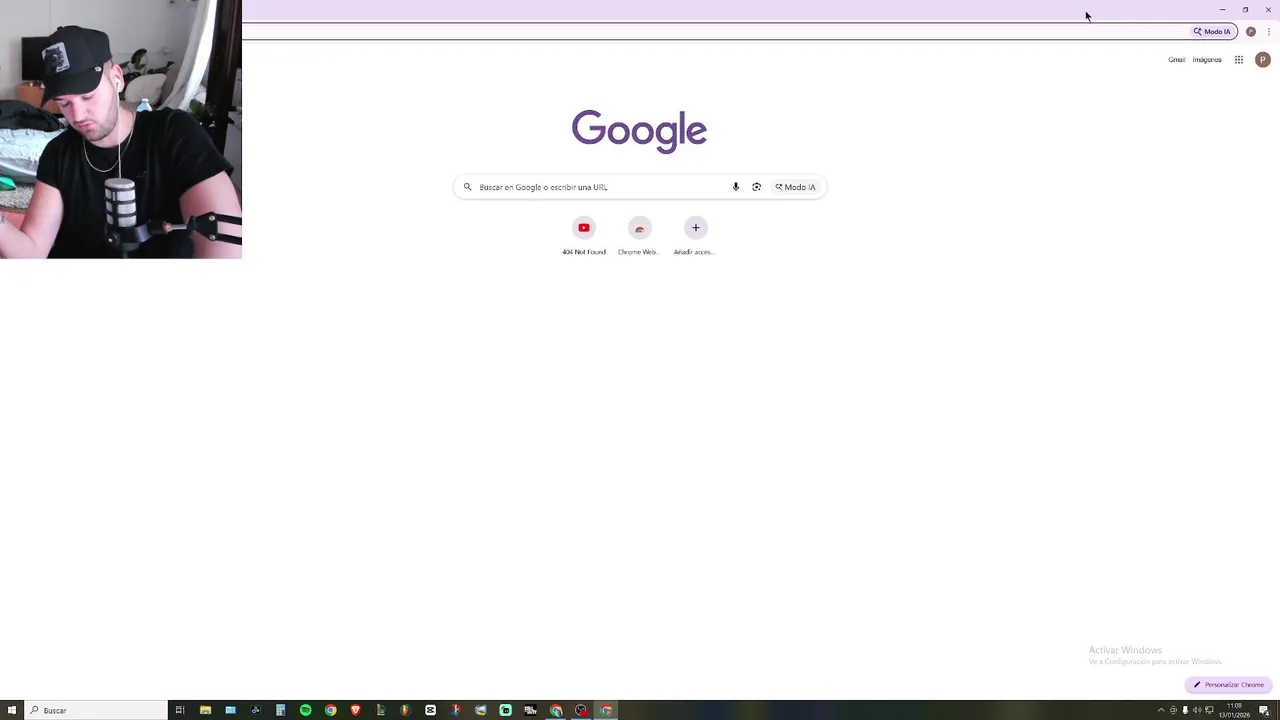This screenshot has width=1280, height=720.
Task: Show hidden system tray icons
Action: coord(1161,710)
